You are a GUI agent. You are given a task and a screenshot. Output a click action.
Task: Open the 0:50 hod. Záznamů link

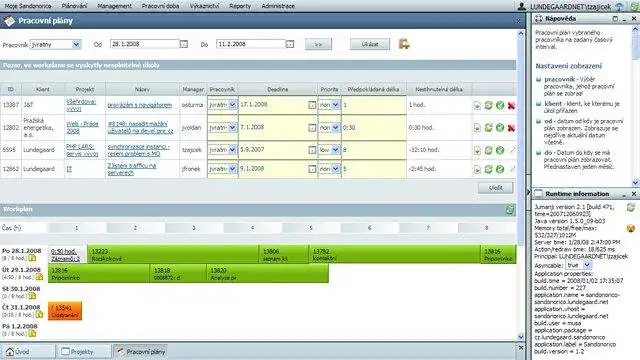pos(65,255)
